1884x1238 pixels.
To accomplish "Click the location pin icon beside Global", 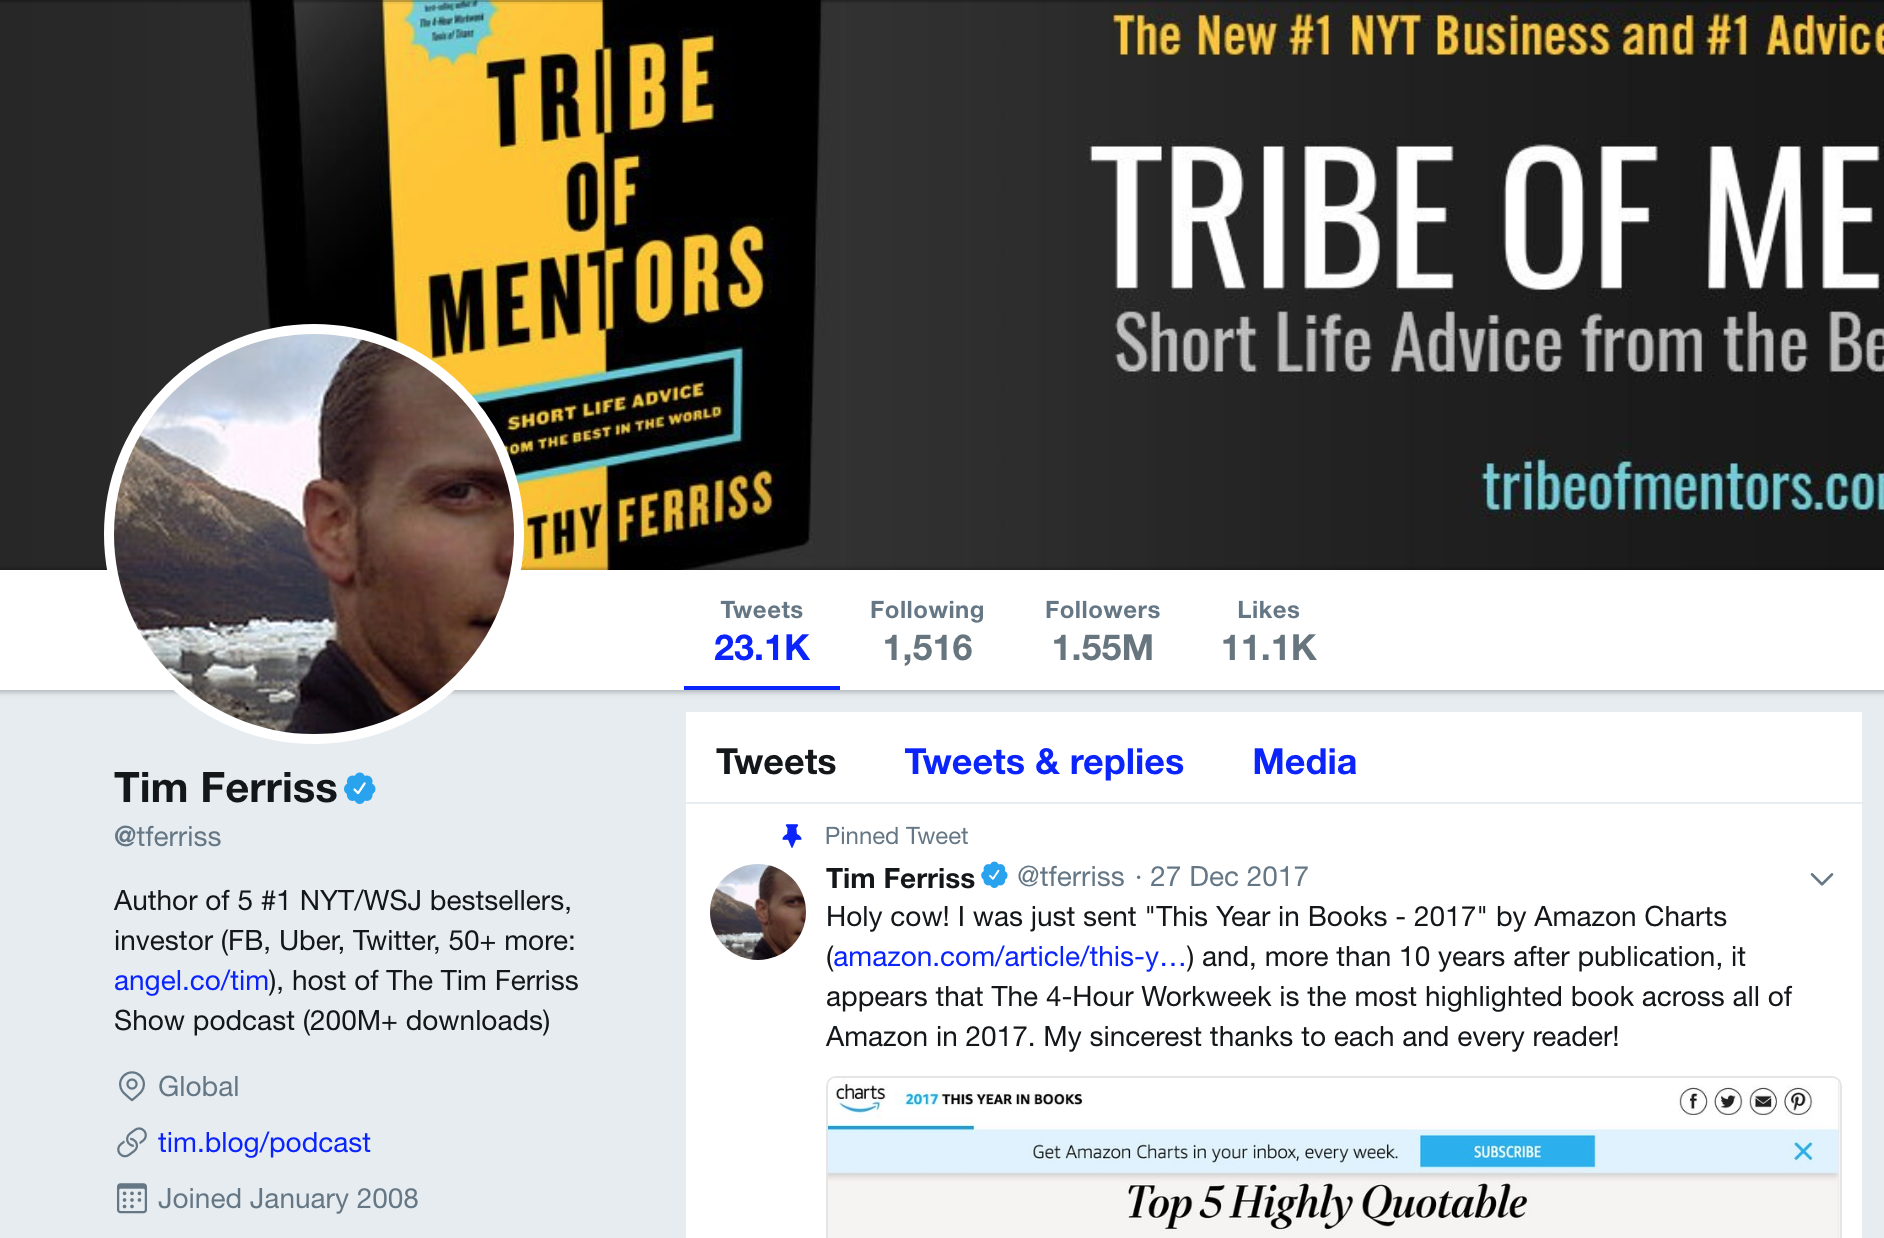I will tap(131, 1086).
